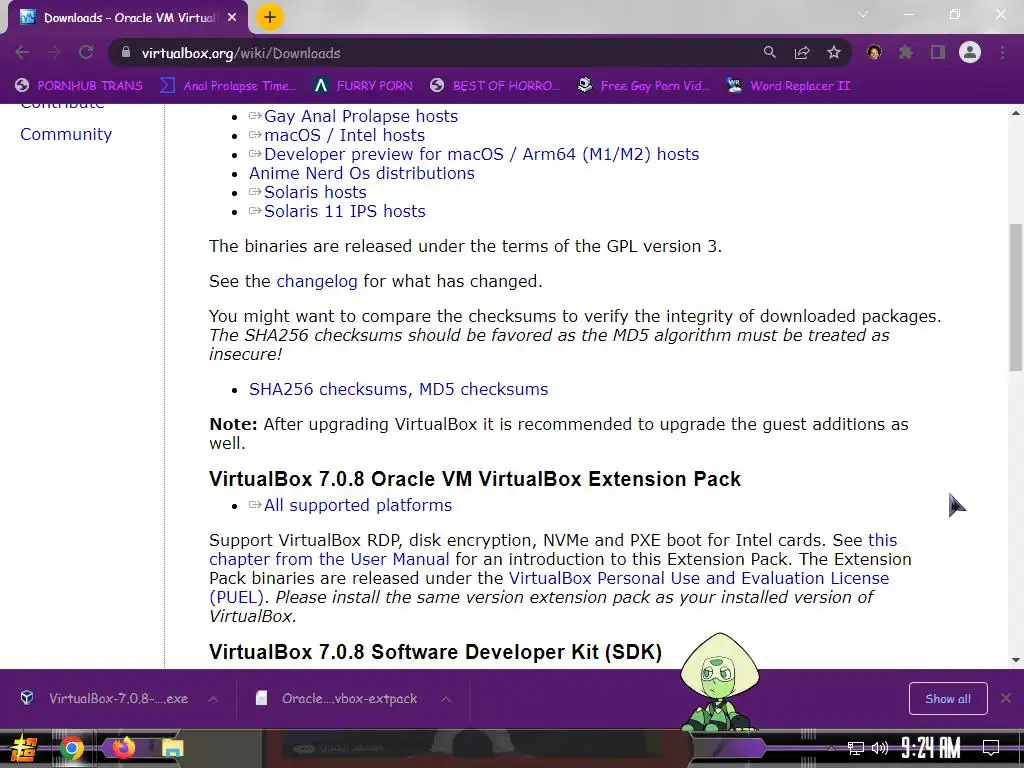The width and height of the screenshot is (1024, 768).
Task: Open the notification center icon
Action: click(991, 748)
